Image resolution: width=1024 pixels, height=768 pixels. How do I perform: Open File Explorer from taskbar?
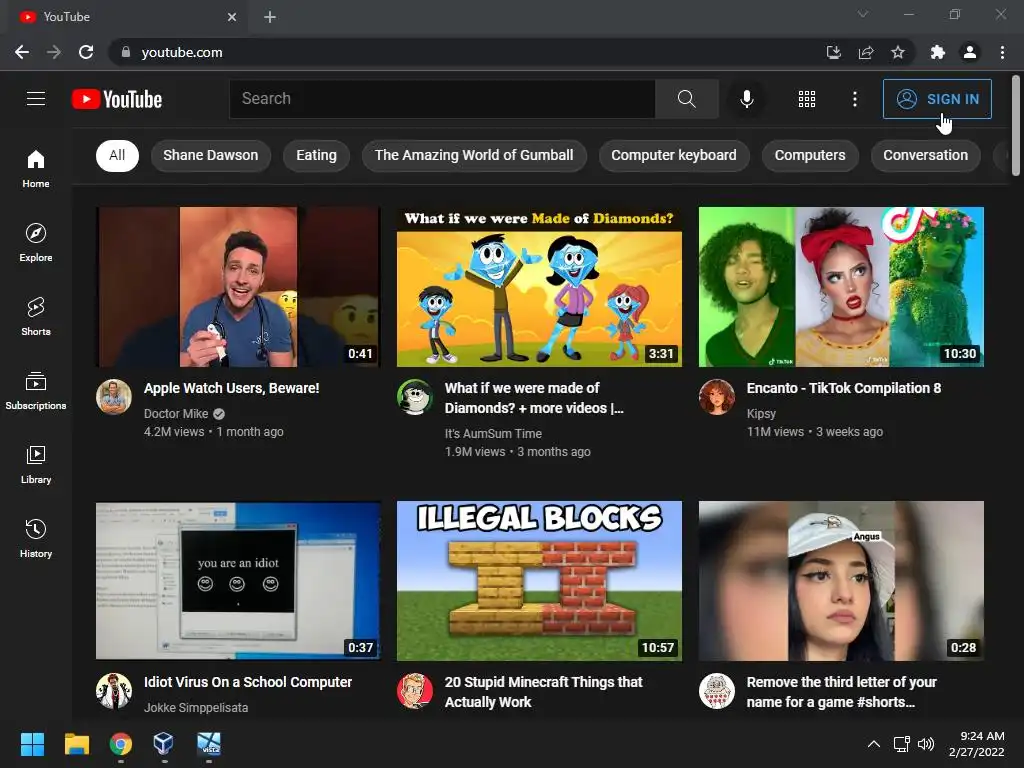tap(76, 744)
